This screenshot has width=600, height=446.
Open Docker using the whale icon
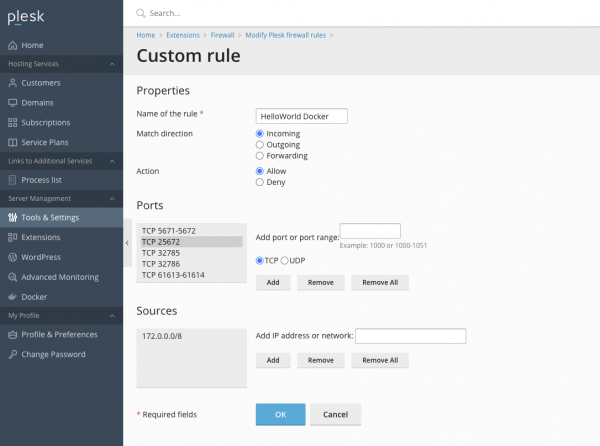click(x=12, y=297)
